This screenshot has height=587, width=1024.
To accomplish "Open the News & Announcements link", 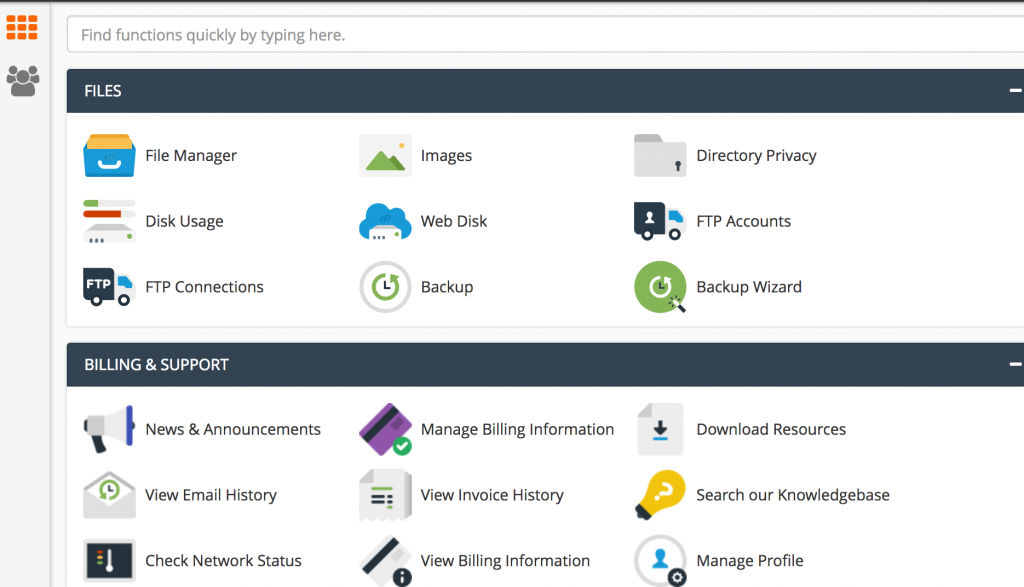I will tap(233, 429).
